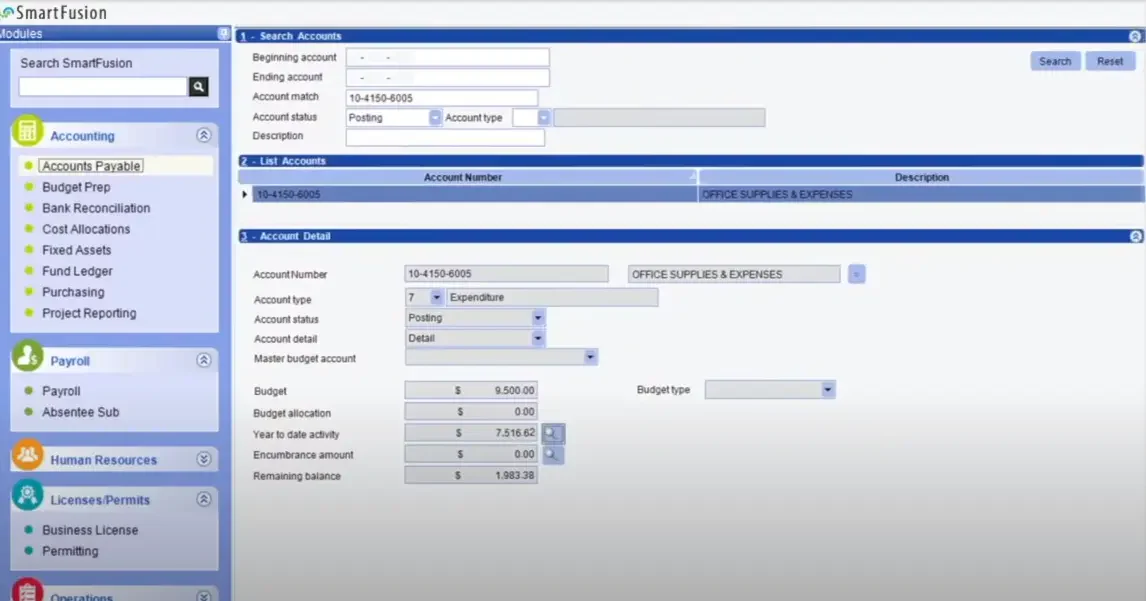Click the Encumbrance amount value field
This screenshot has width=1146, height=601.
pos(471,454)
